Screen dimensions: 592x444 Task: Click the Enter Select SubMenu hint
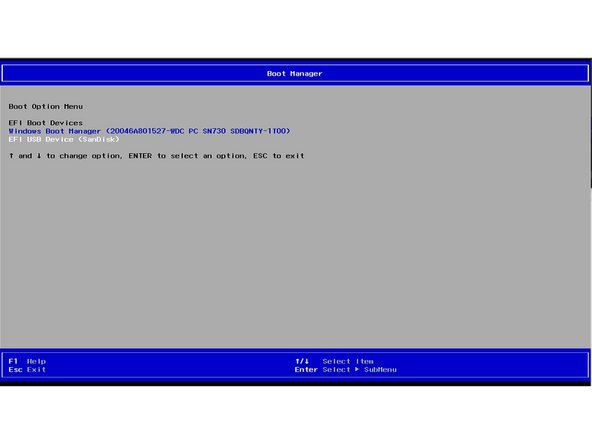tap(345, 370)
